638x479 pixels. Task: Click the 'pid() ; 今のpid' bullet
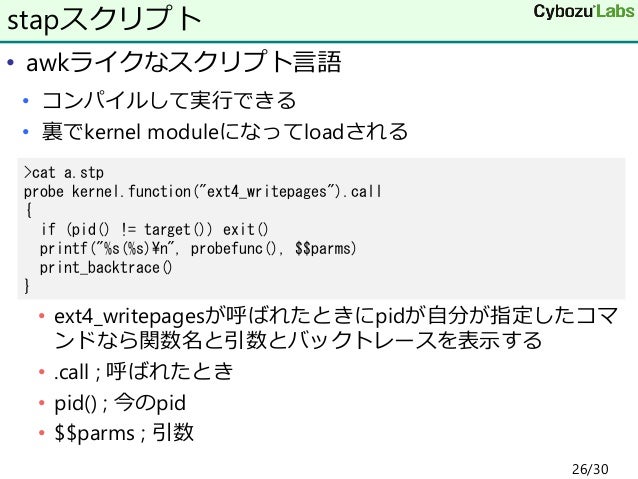tap(120, 403)
